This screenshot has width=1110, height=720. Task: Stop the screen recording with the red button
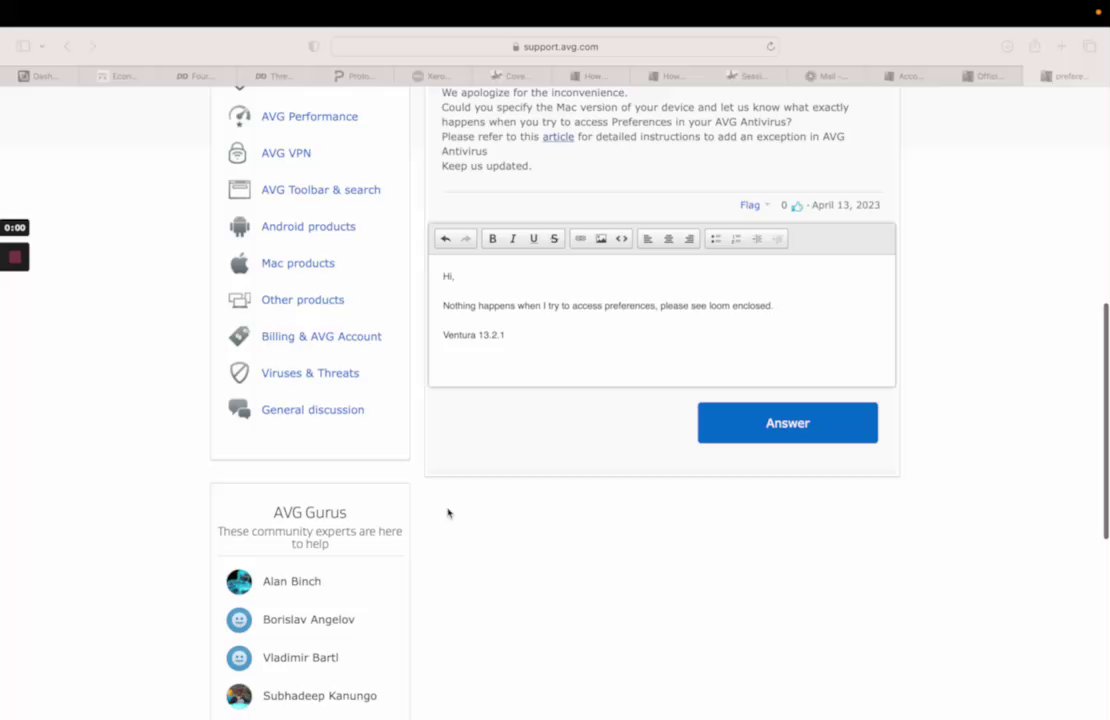point(15,257)
